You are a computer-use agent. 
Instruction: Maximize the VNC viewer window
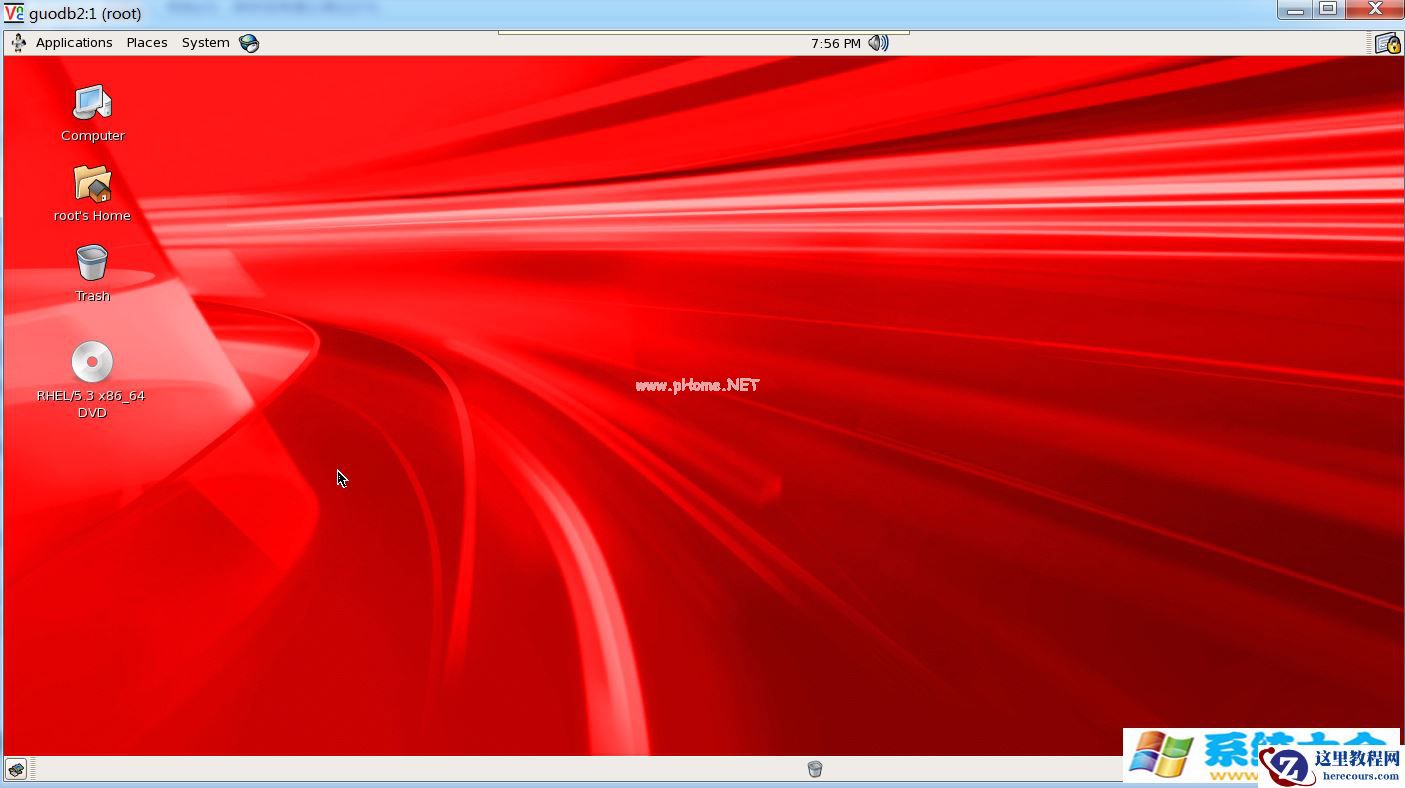coord(1329,9)
